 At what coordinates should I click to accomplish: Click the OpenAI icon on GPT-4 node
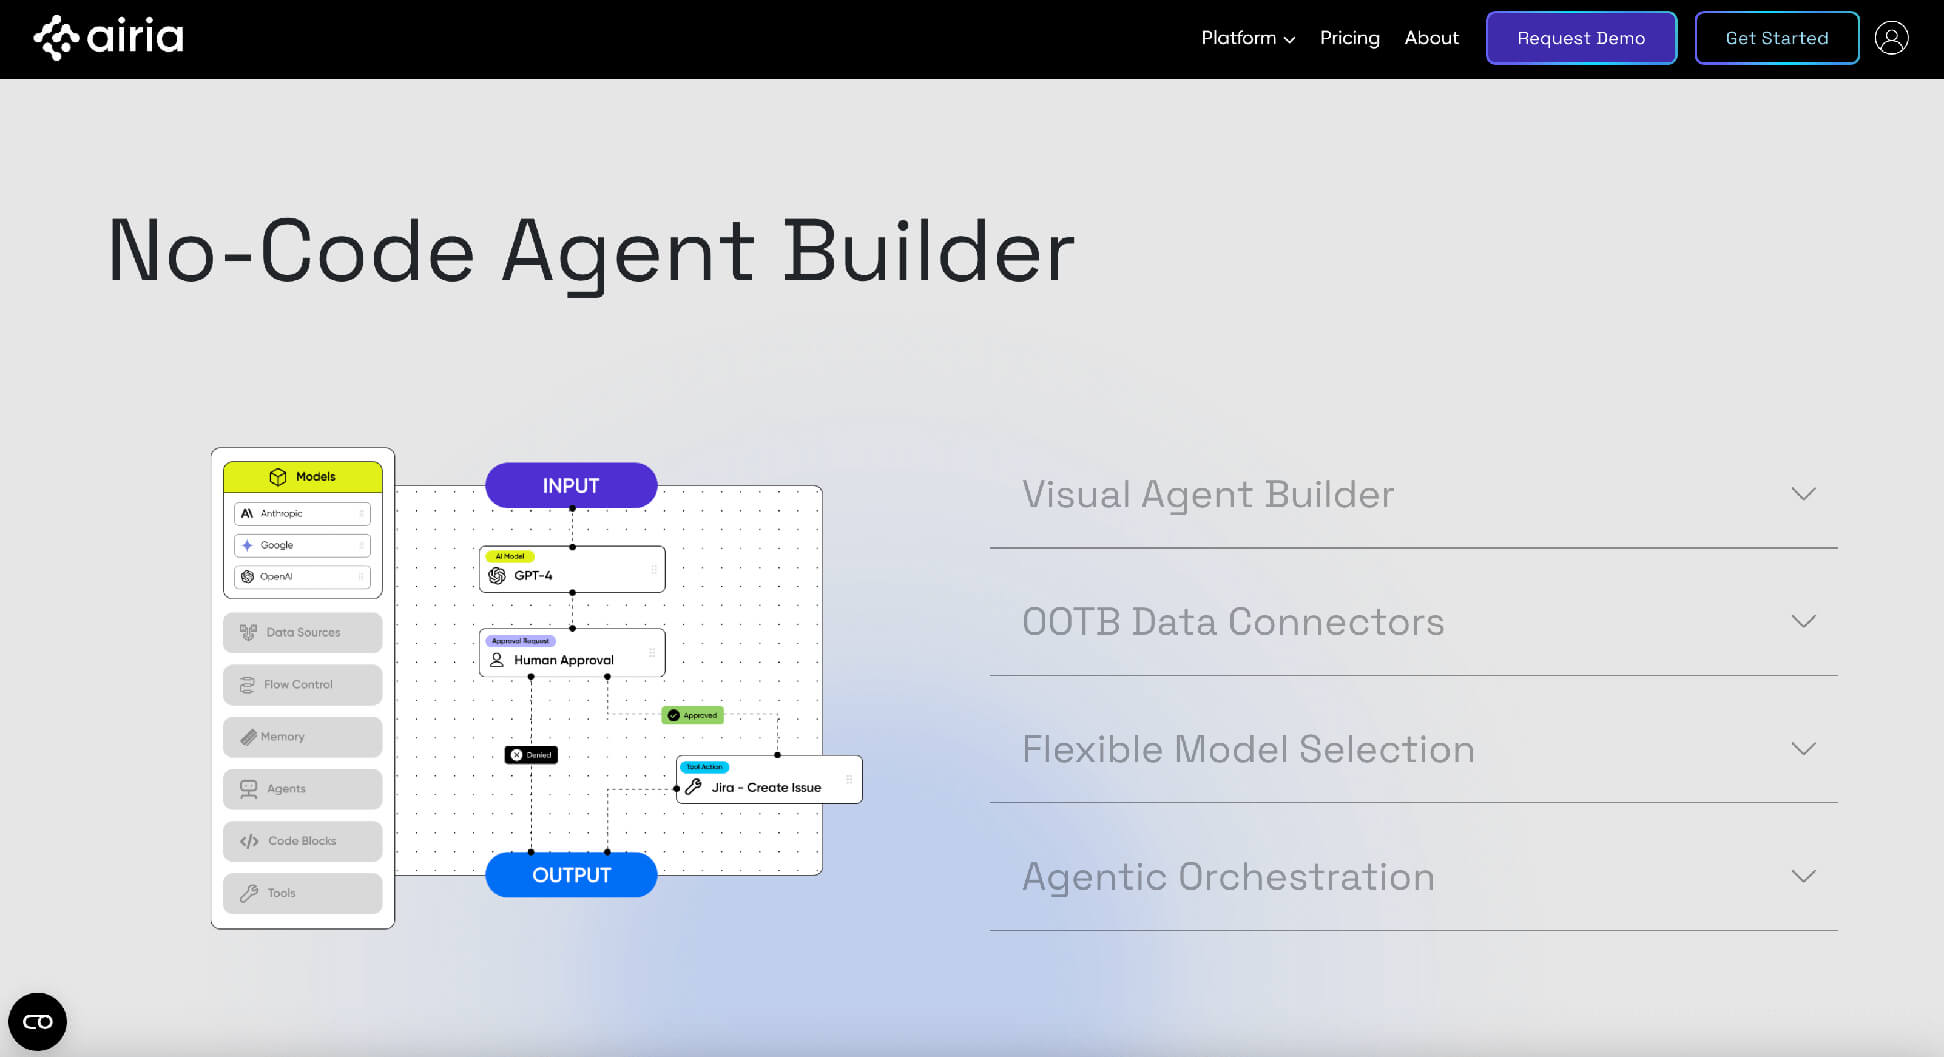497,576
